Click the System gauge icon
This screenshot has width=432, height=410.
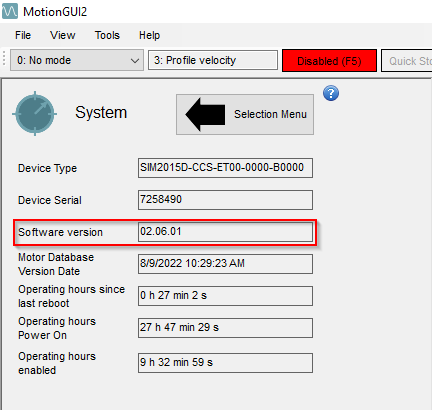35,113
